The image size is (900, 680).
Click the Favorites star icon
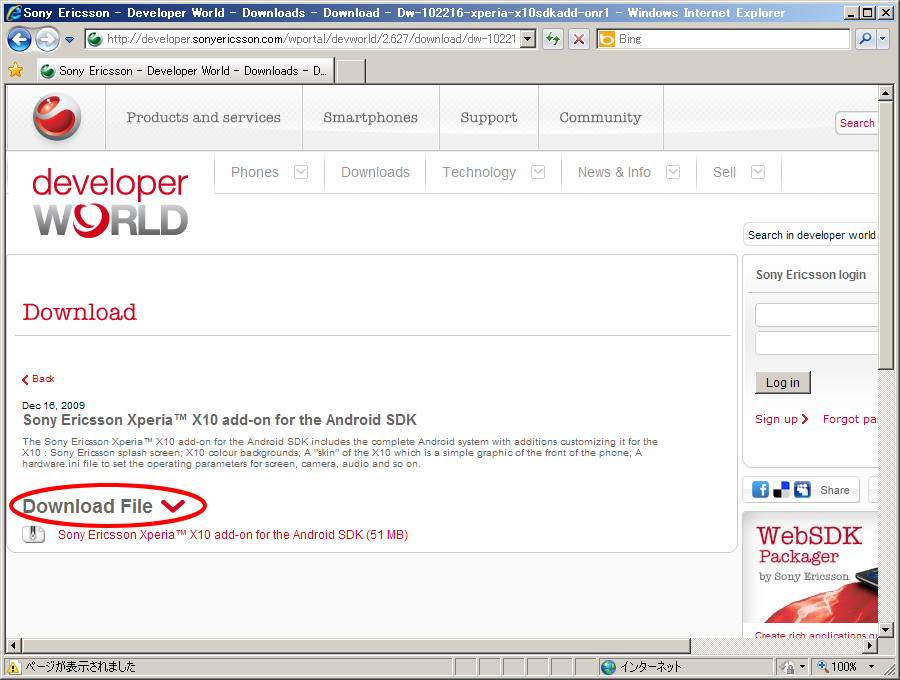[x=15, y=71]
